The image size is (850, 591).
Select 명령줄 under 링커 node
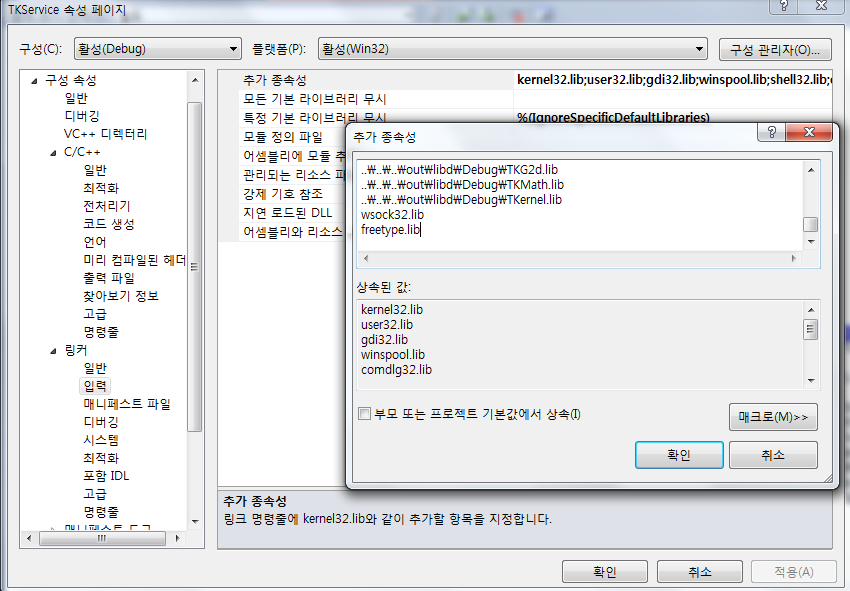tap(101, 512)
